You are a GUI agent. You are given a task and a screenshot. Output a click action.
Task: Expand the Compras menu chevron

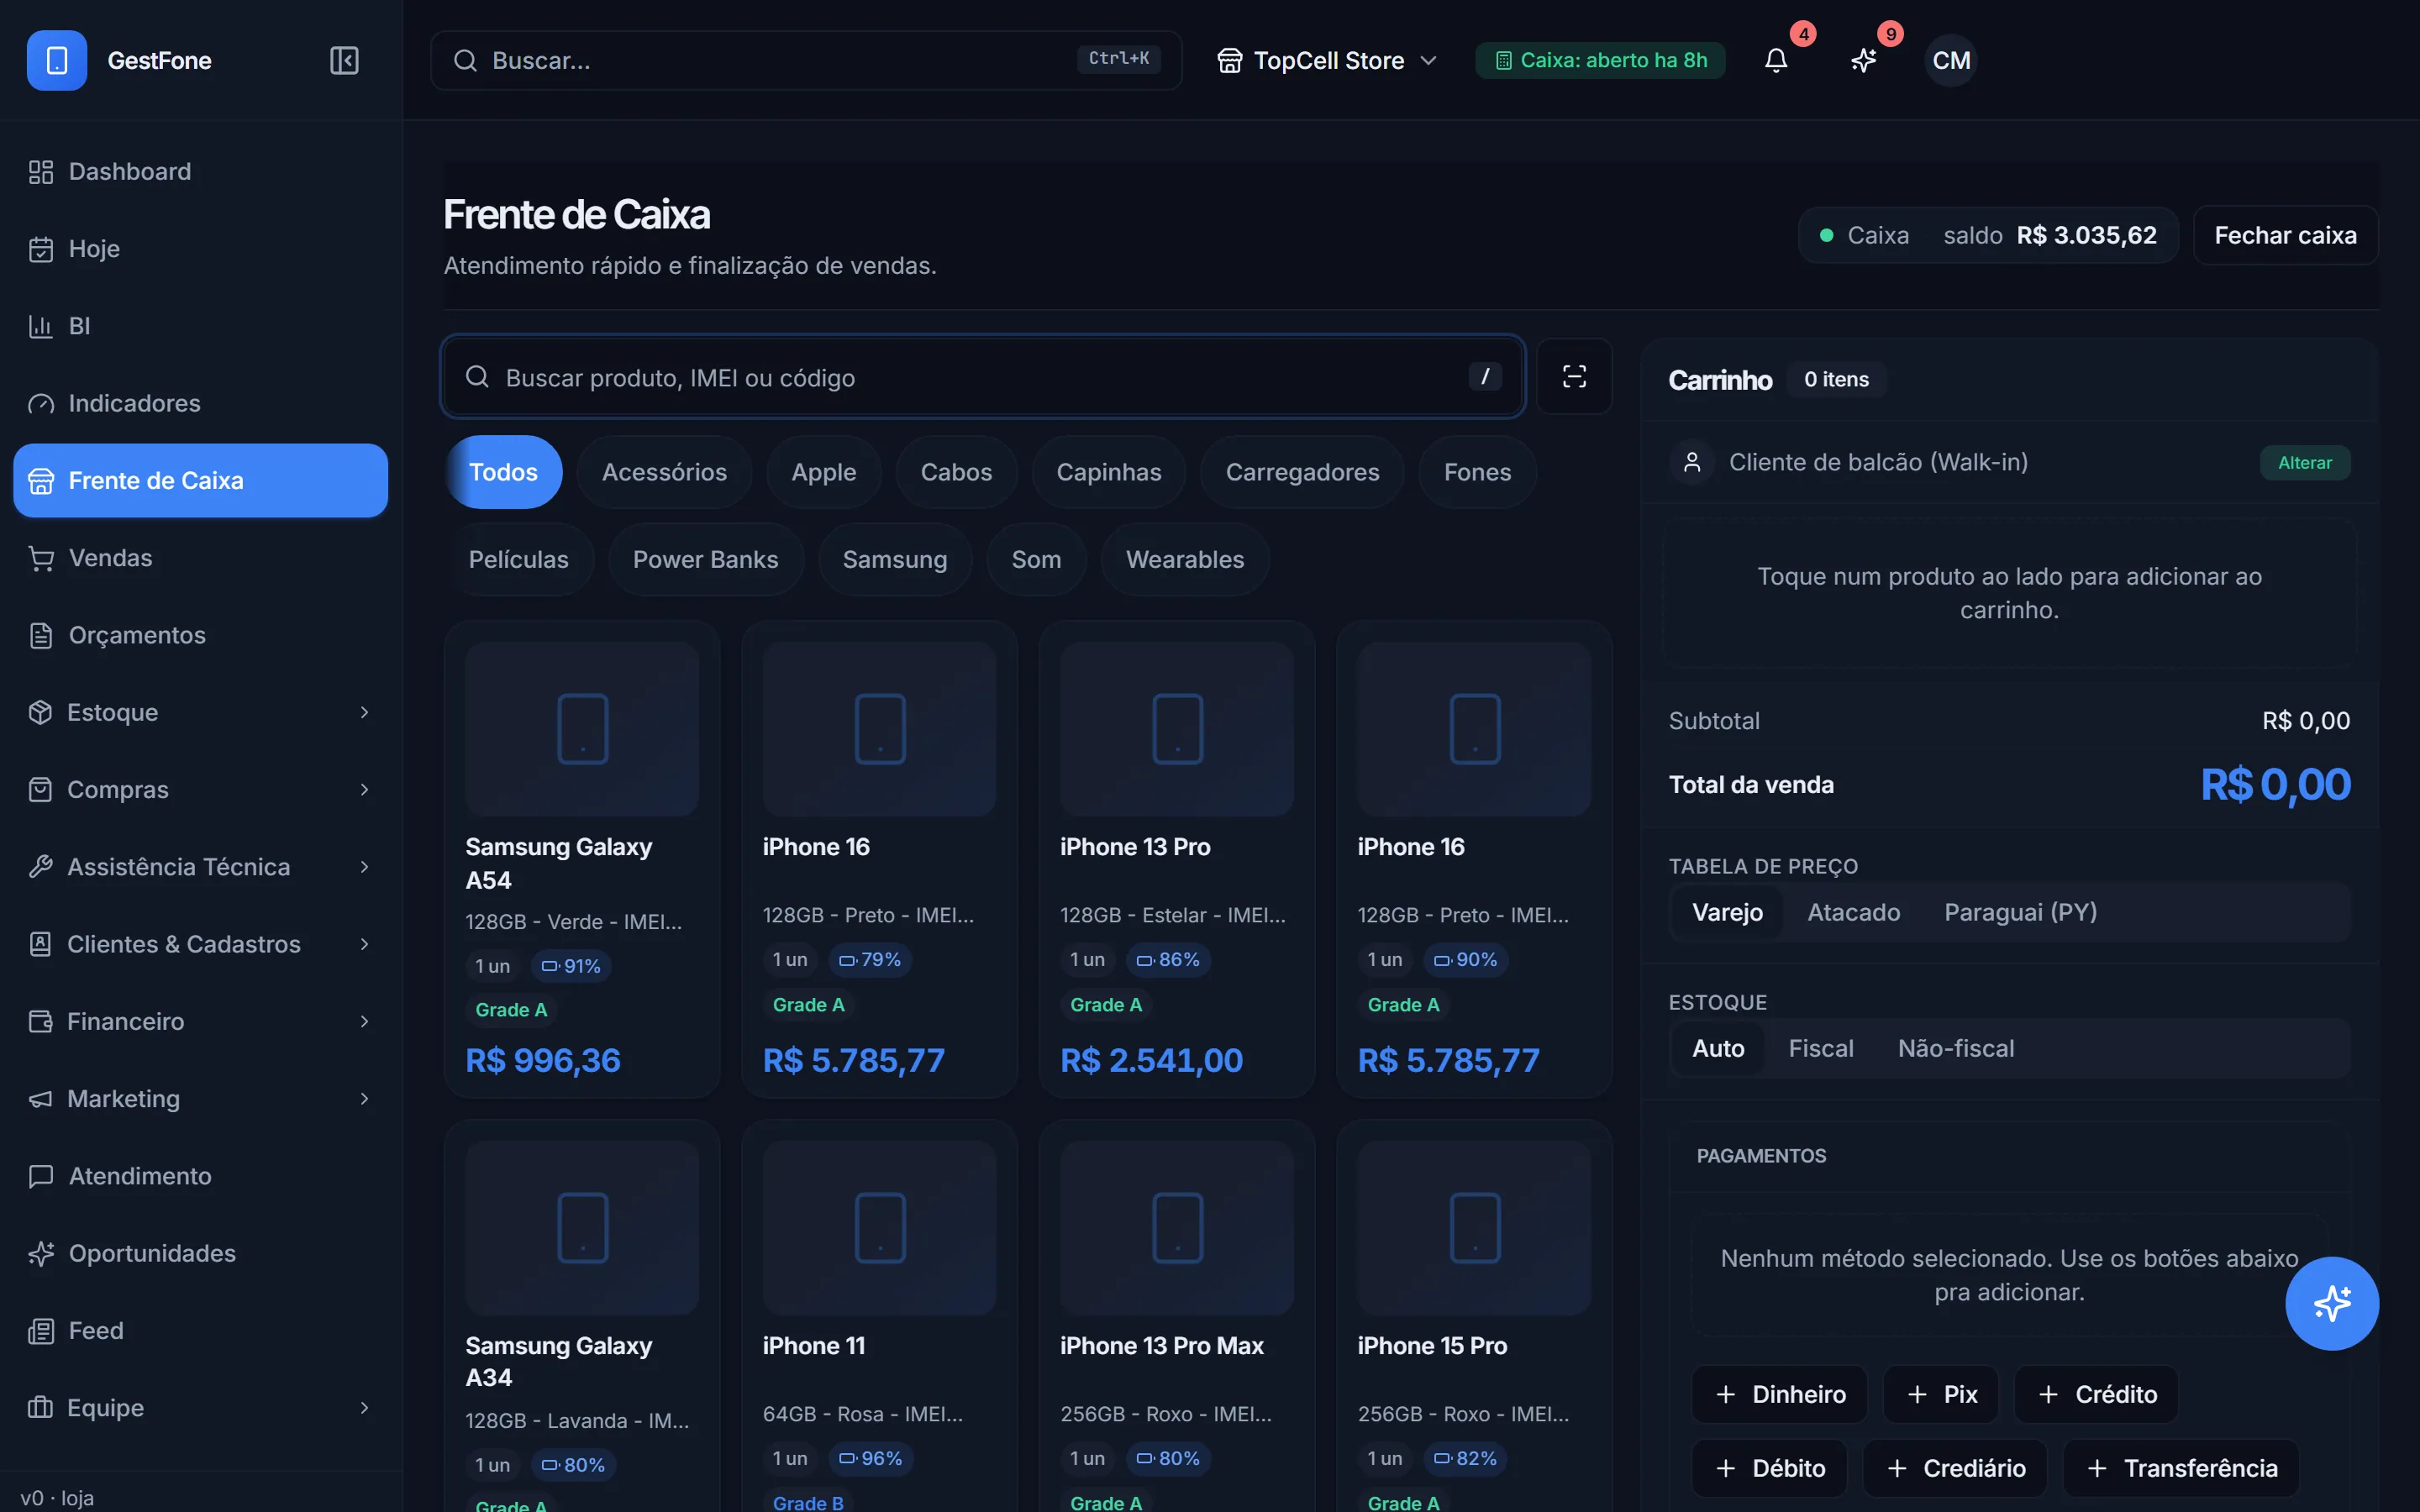point(364,789)
